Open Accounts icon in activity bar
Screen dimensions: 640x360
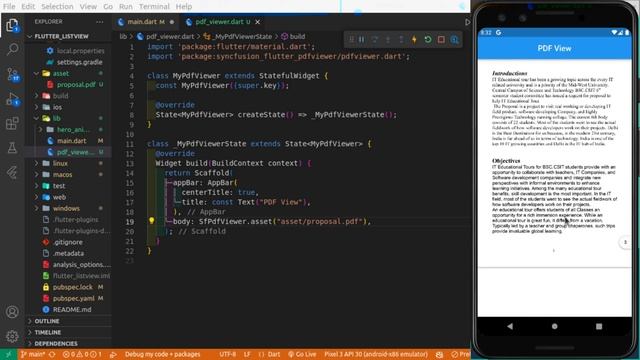tap(12, 312)
